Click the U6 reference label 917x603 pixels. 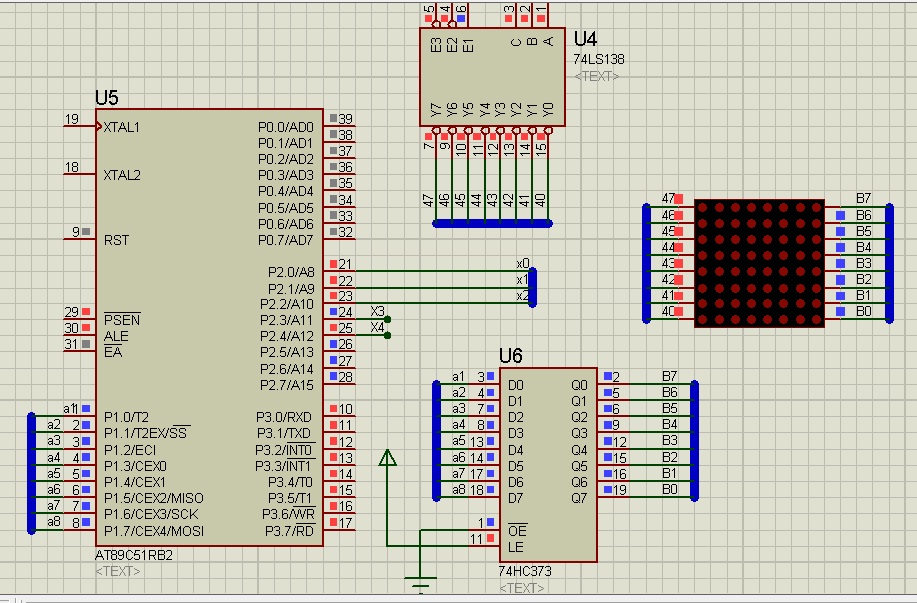511,356
